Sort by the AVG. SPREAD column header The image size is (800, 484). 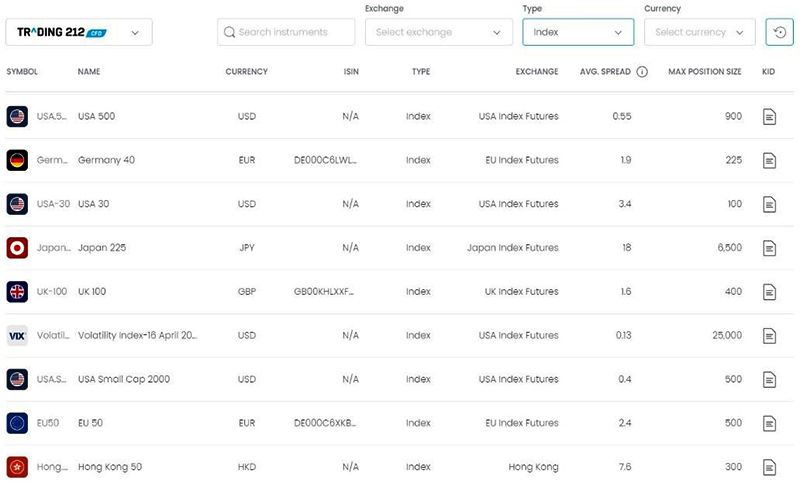(x=605, y=72)
